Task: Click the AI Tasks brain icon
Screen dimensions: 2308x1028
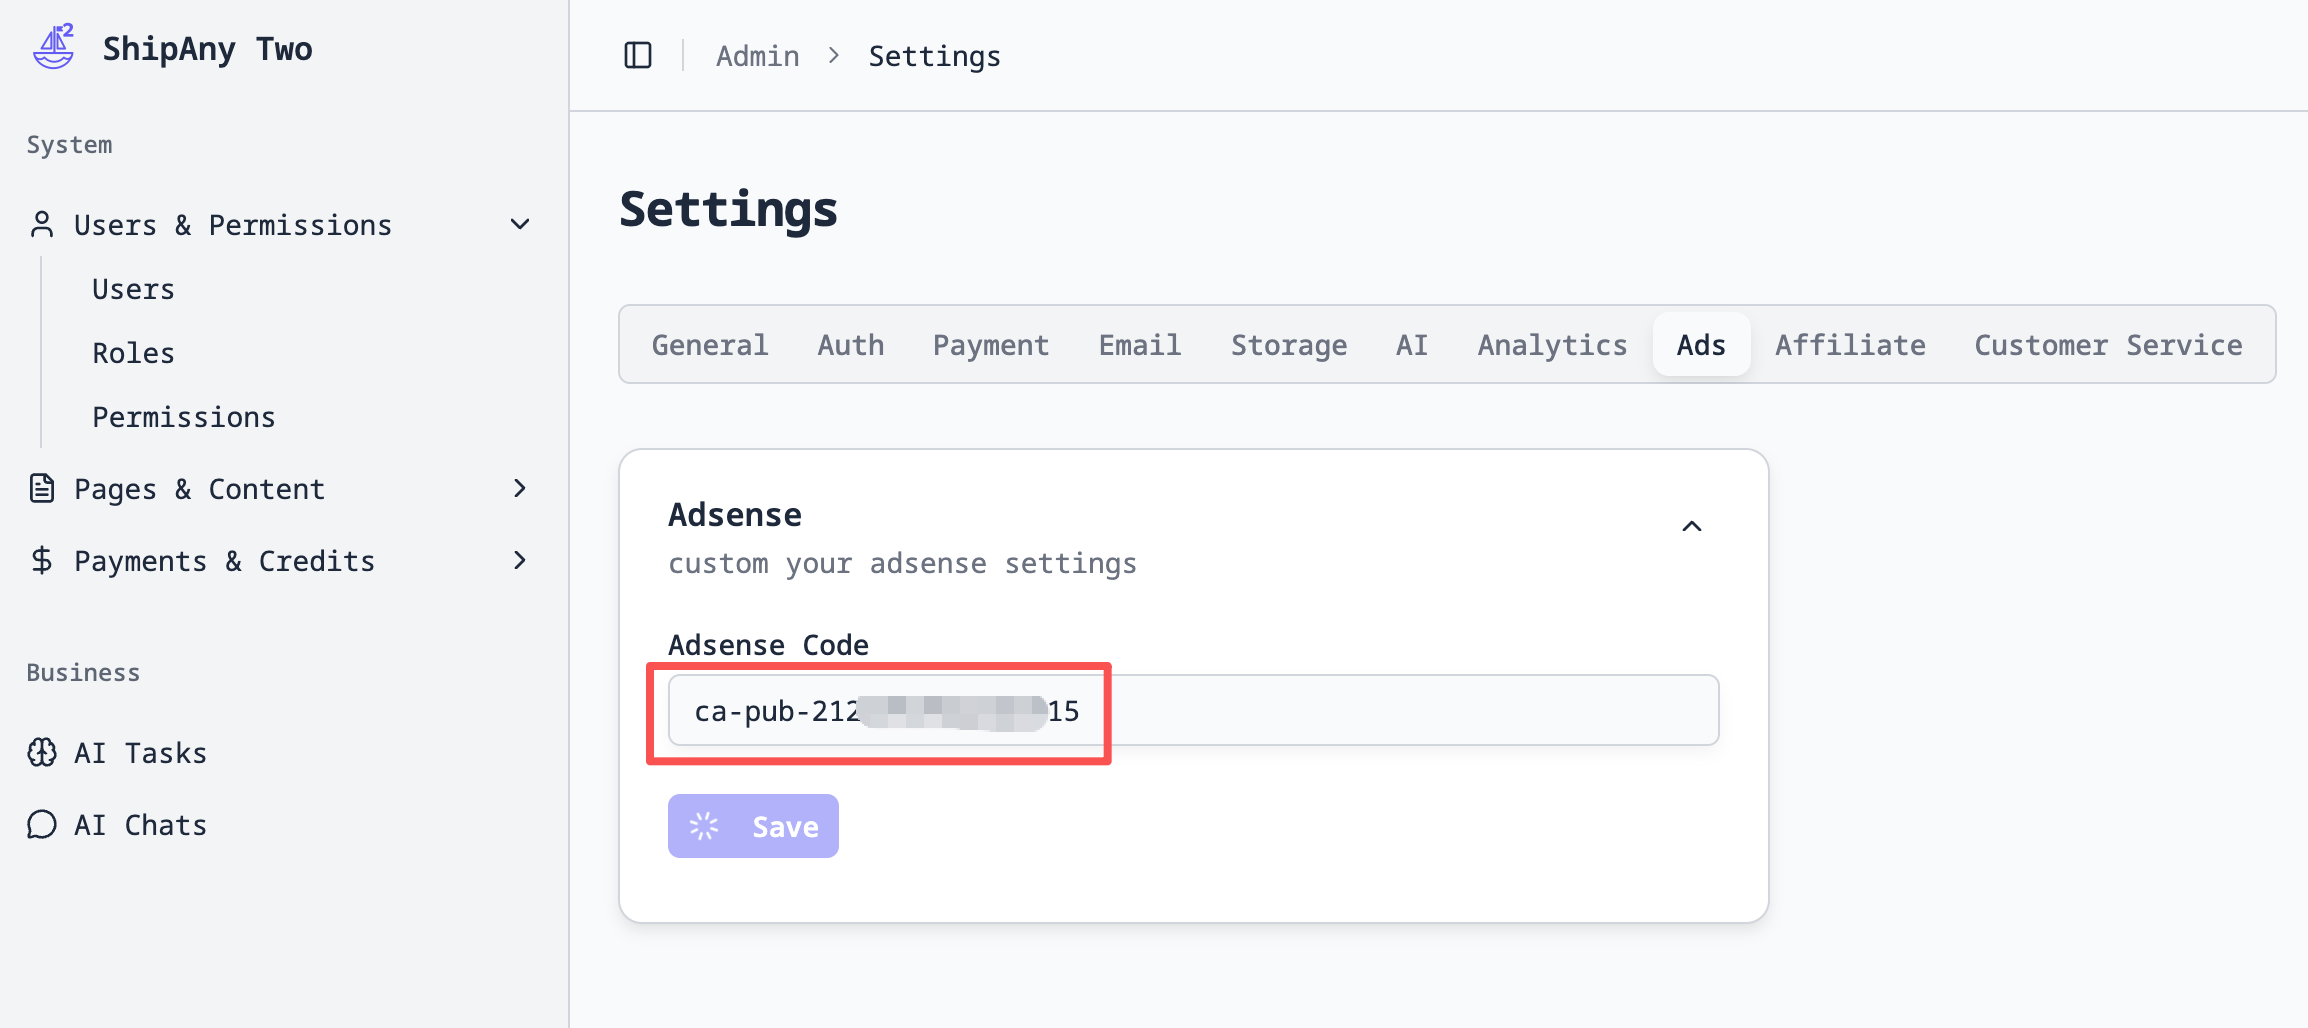Action: pyautogui.click(x=42, y=753)
